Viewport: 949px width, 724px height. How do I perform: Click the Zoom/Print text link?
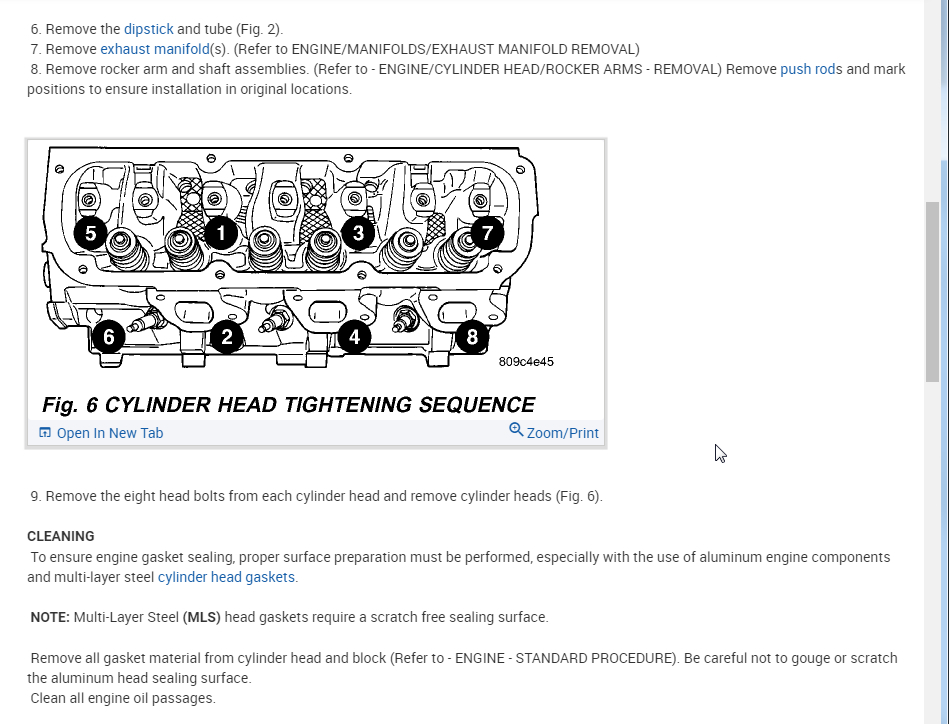pos(562,433)
